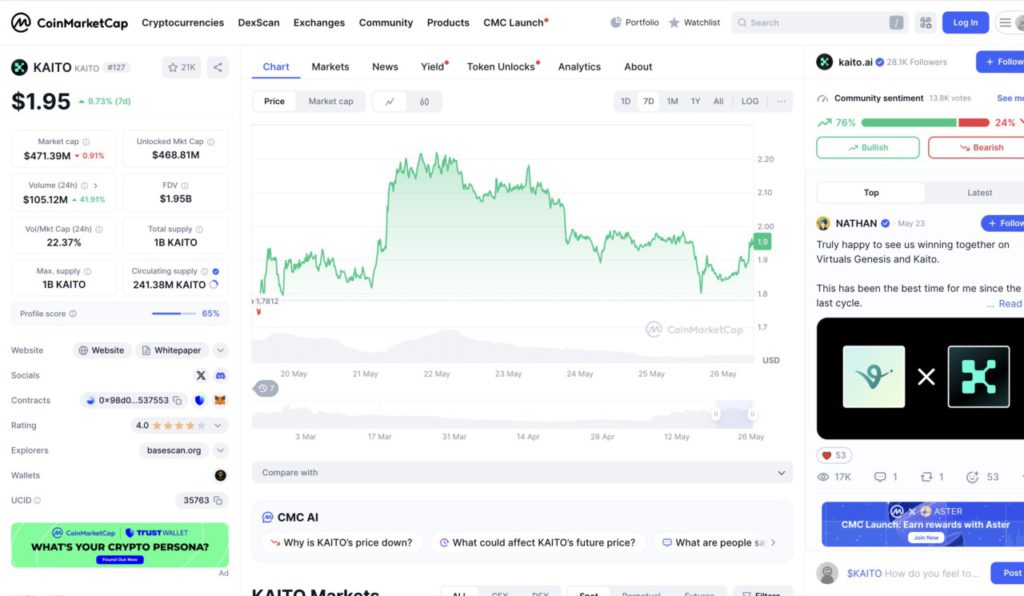Screen dimensions: 1024x596
Task: Expand the Compare with dropdown
Action: [782, 472]
